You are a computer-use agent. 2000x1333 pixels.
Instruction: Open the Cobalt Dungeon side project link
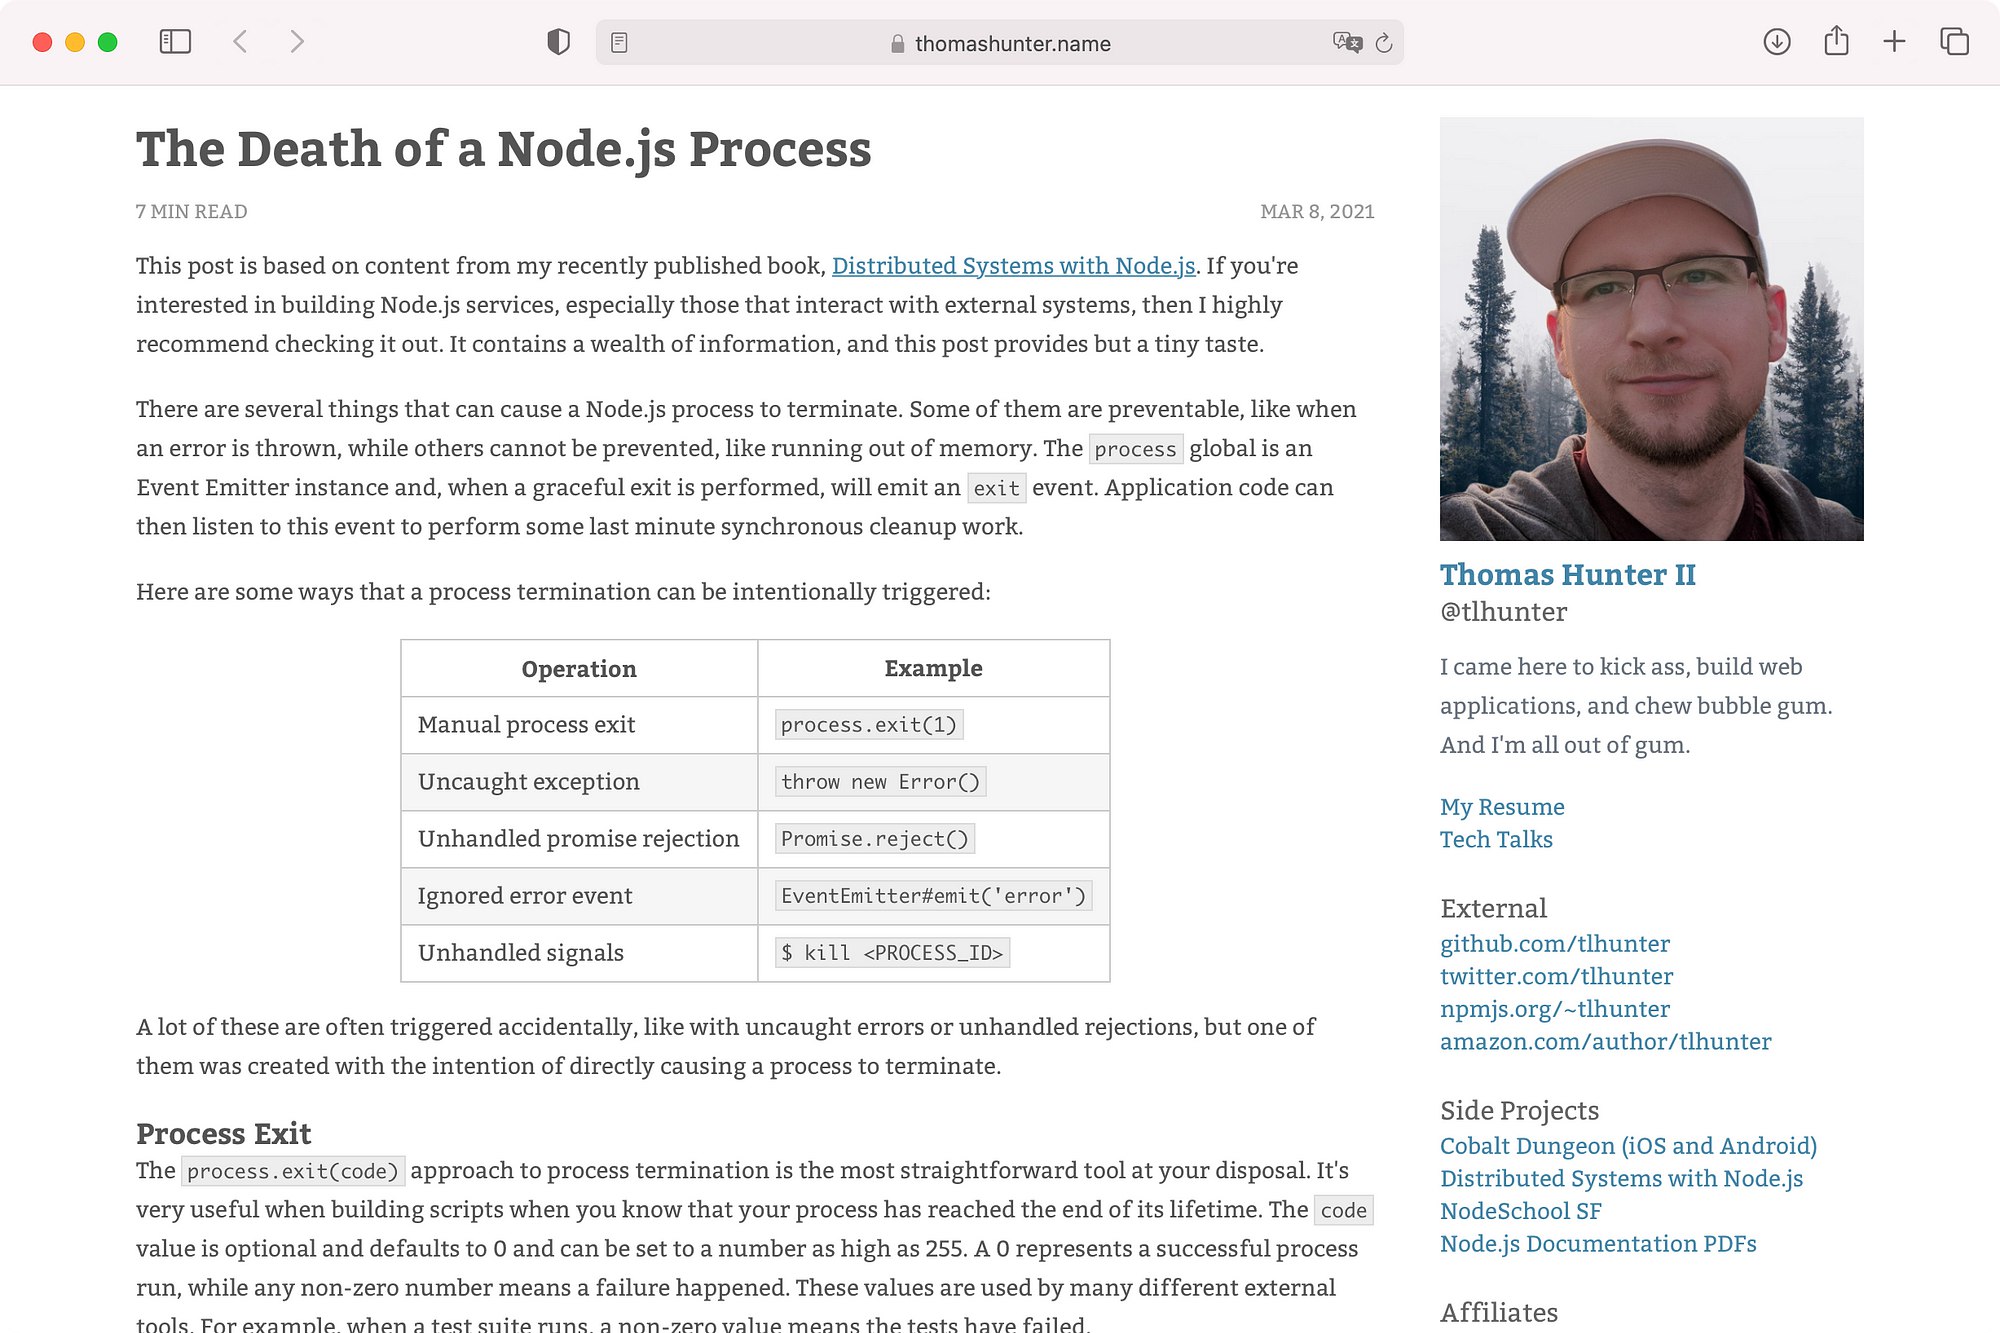point(1628,1146)
